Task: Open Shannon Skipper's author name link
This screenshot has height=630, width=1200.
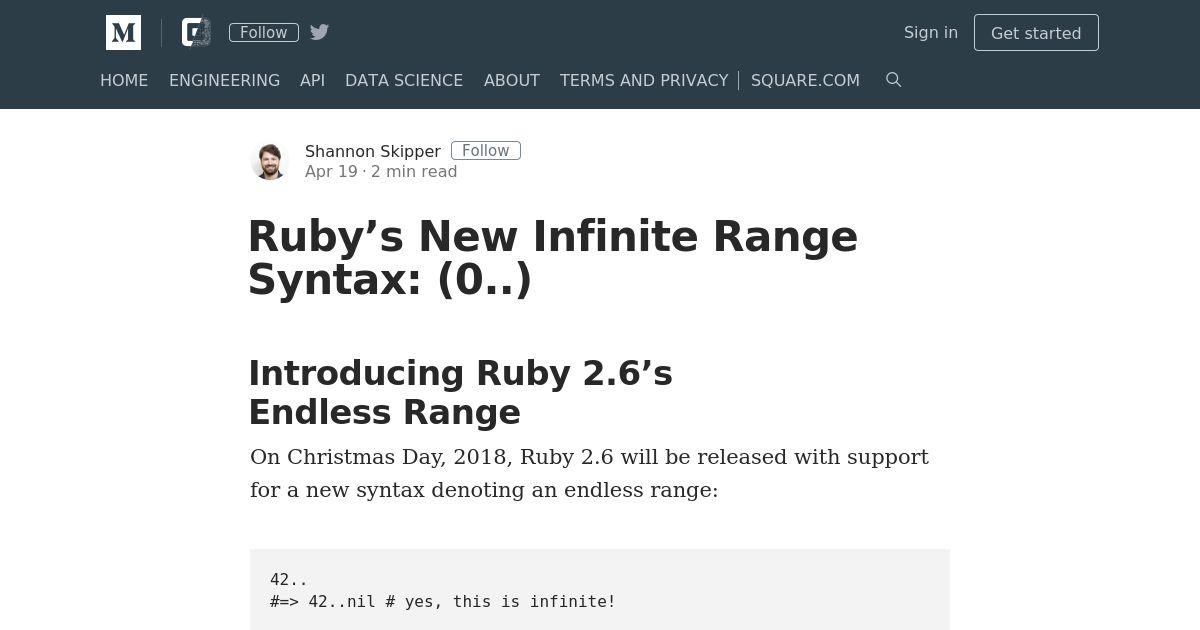Action: tap(373, 151)
